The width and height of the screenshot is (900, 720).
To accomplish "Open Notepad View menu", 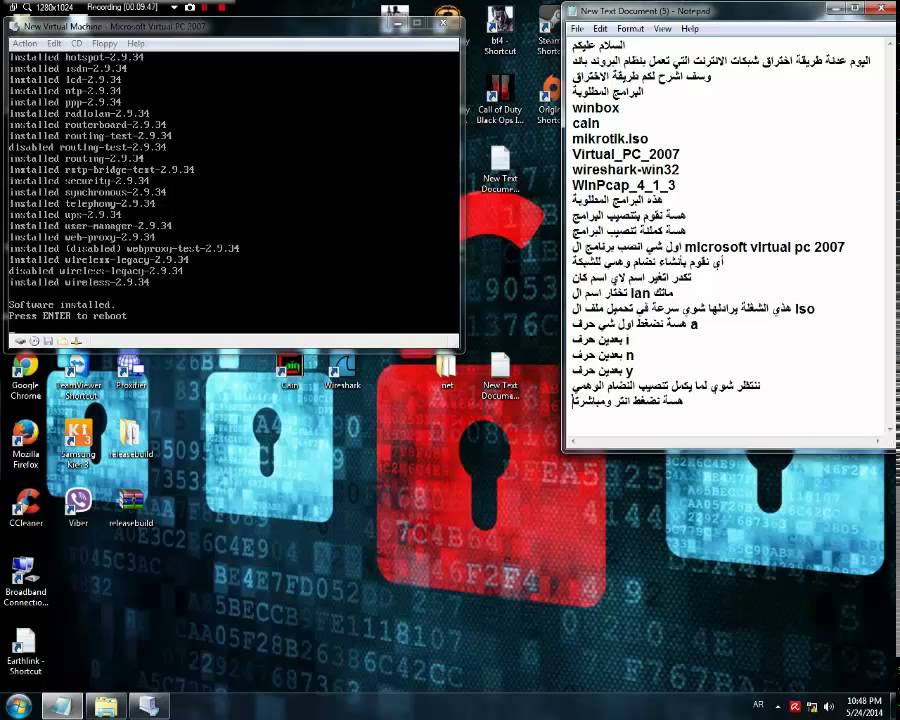I will pyautogui.click(x=662, y=29).
